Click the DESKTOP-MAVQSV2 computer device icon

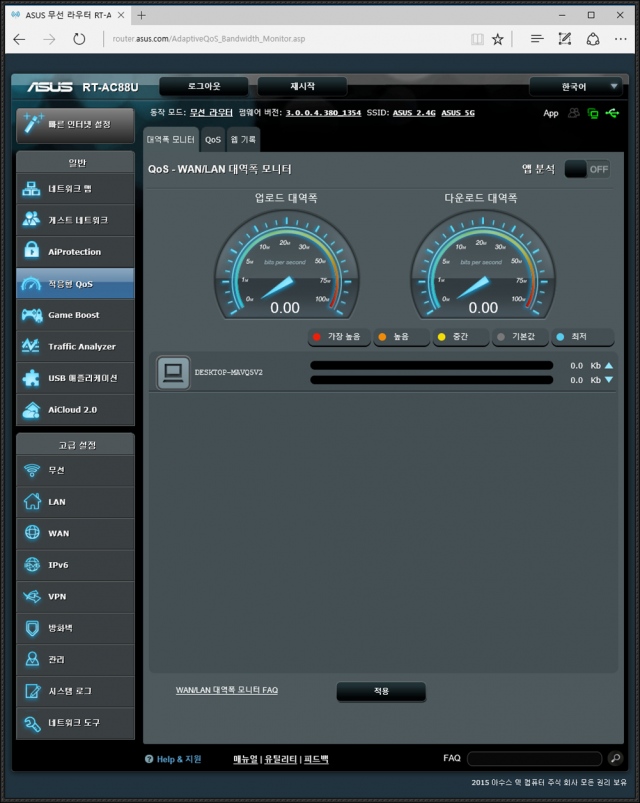coord(173,372)
